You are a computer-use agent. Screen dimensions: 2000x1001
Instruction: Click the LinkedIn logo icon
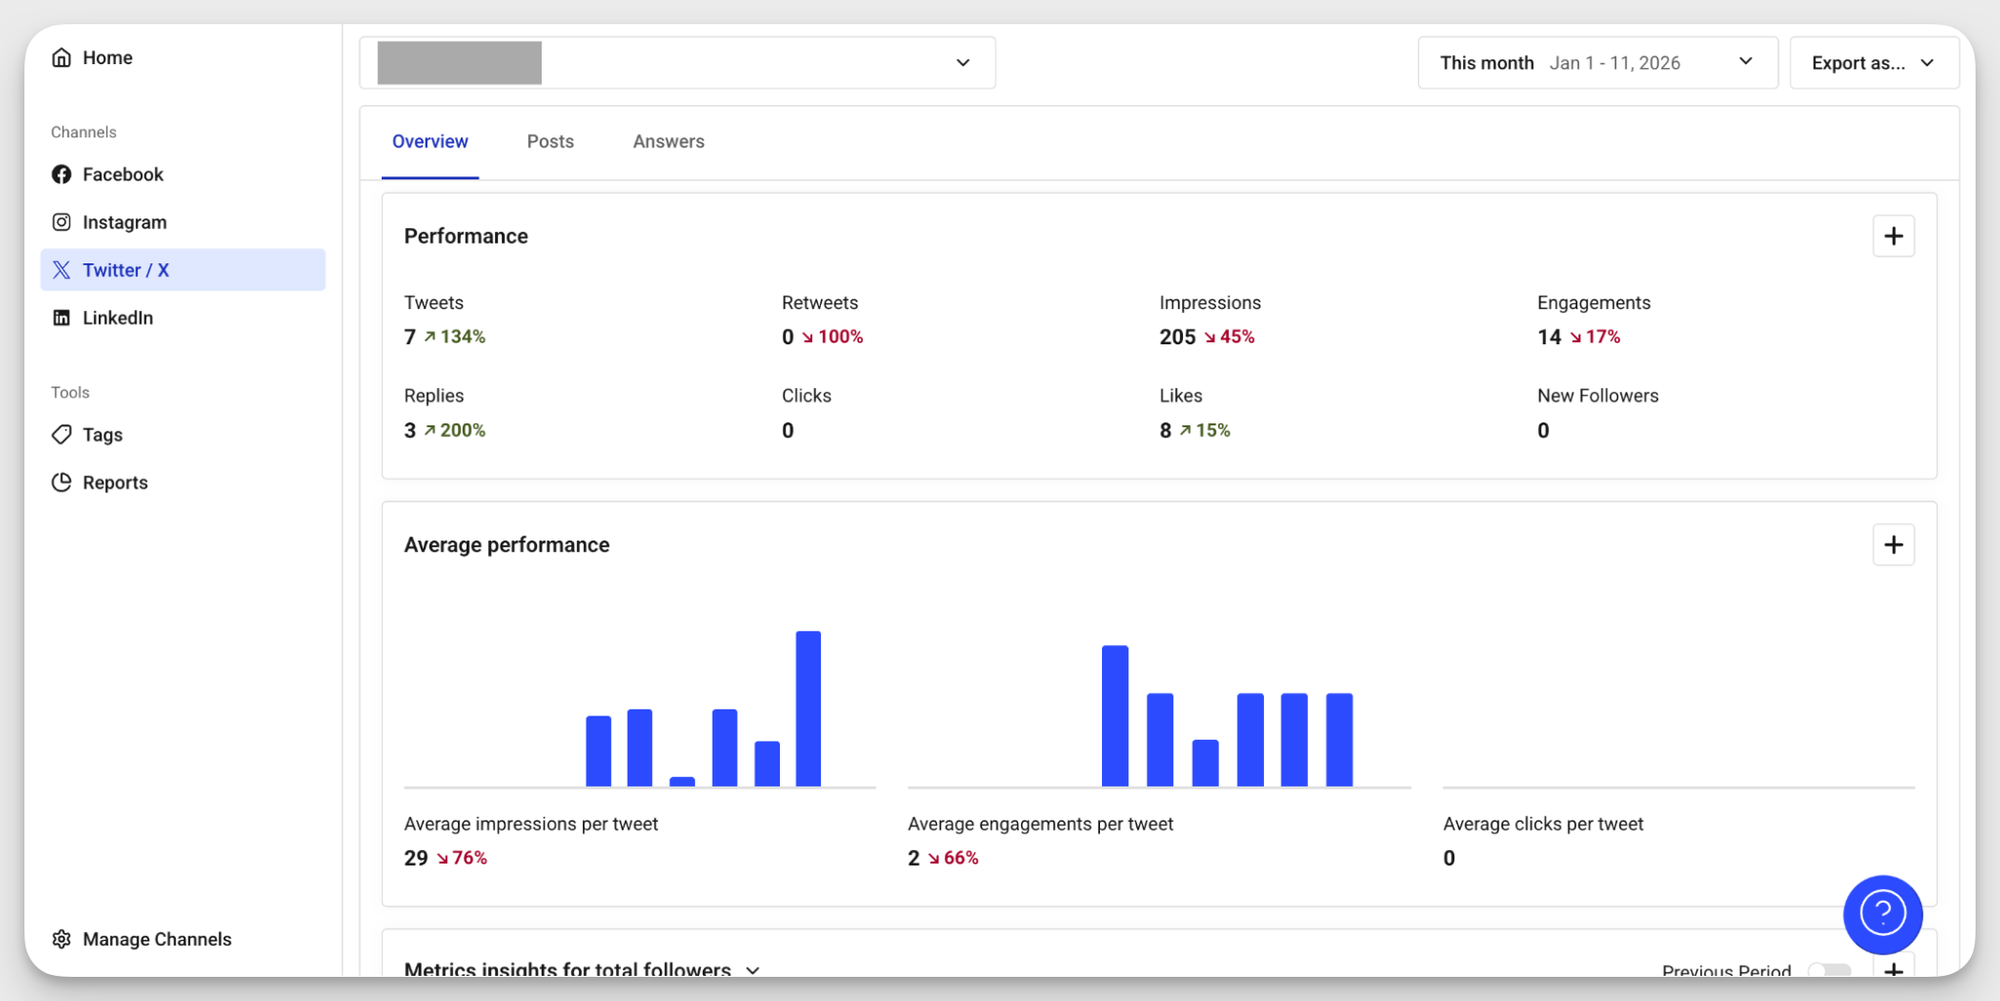(62, 318)
